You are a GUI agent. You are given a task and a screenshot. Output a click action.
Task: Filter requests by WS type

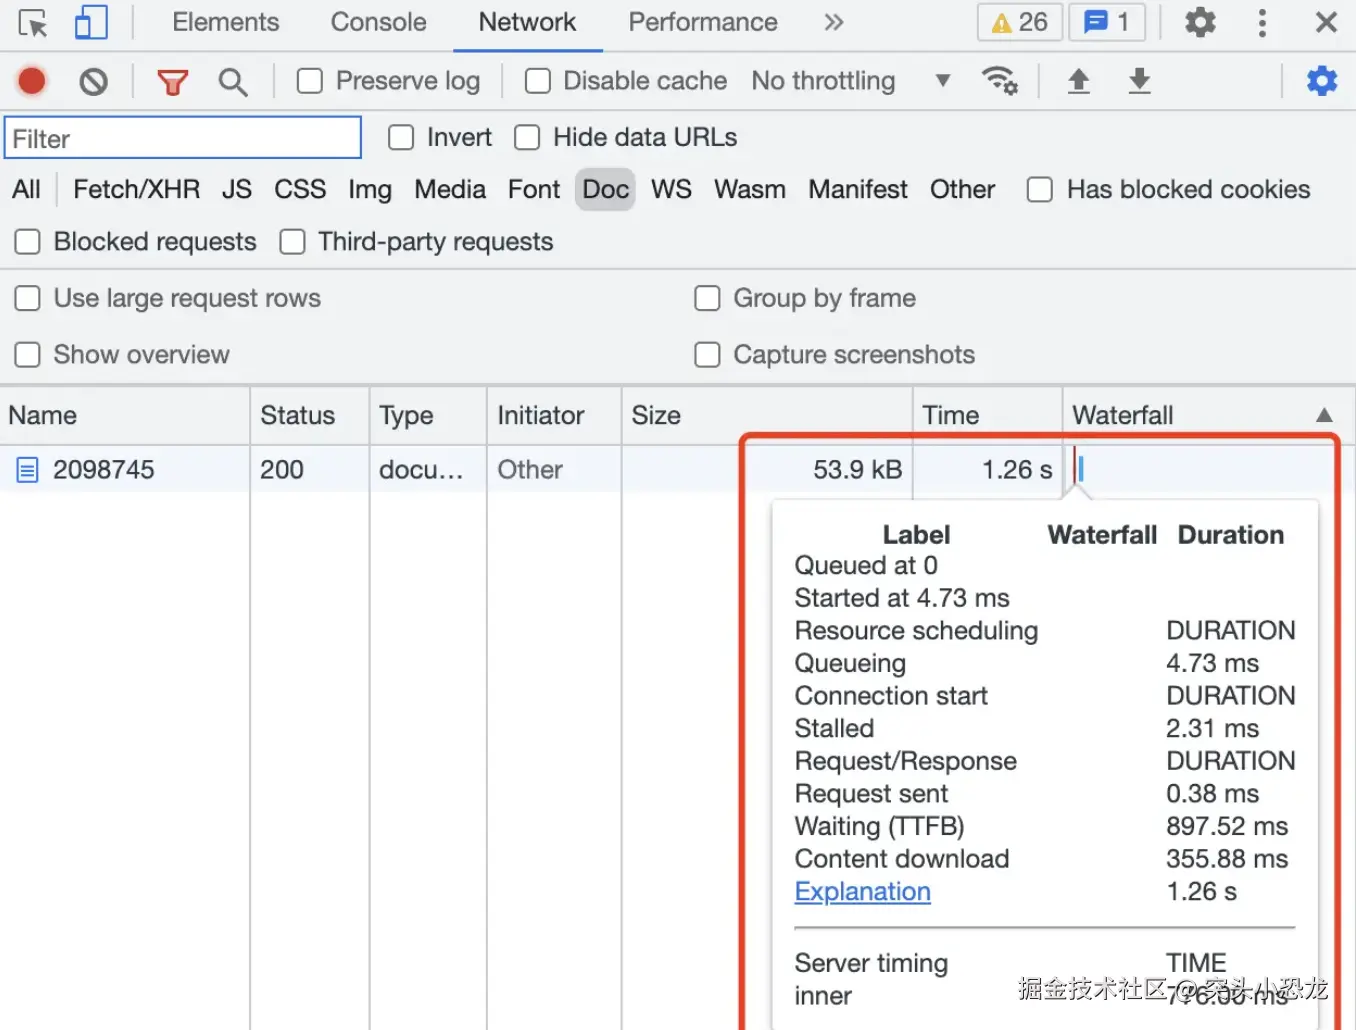point(671,189)
